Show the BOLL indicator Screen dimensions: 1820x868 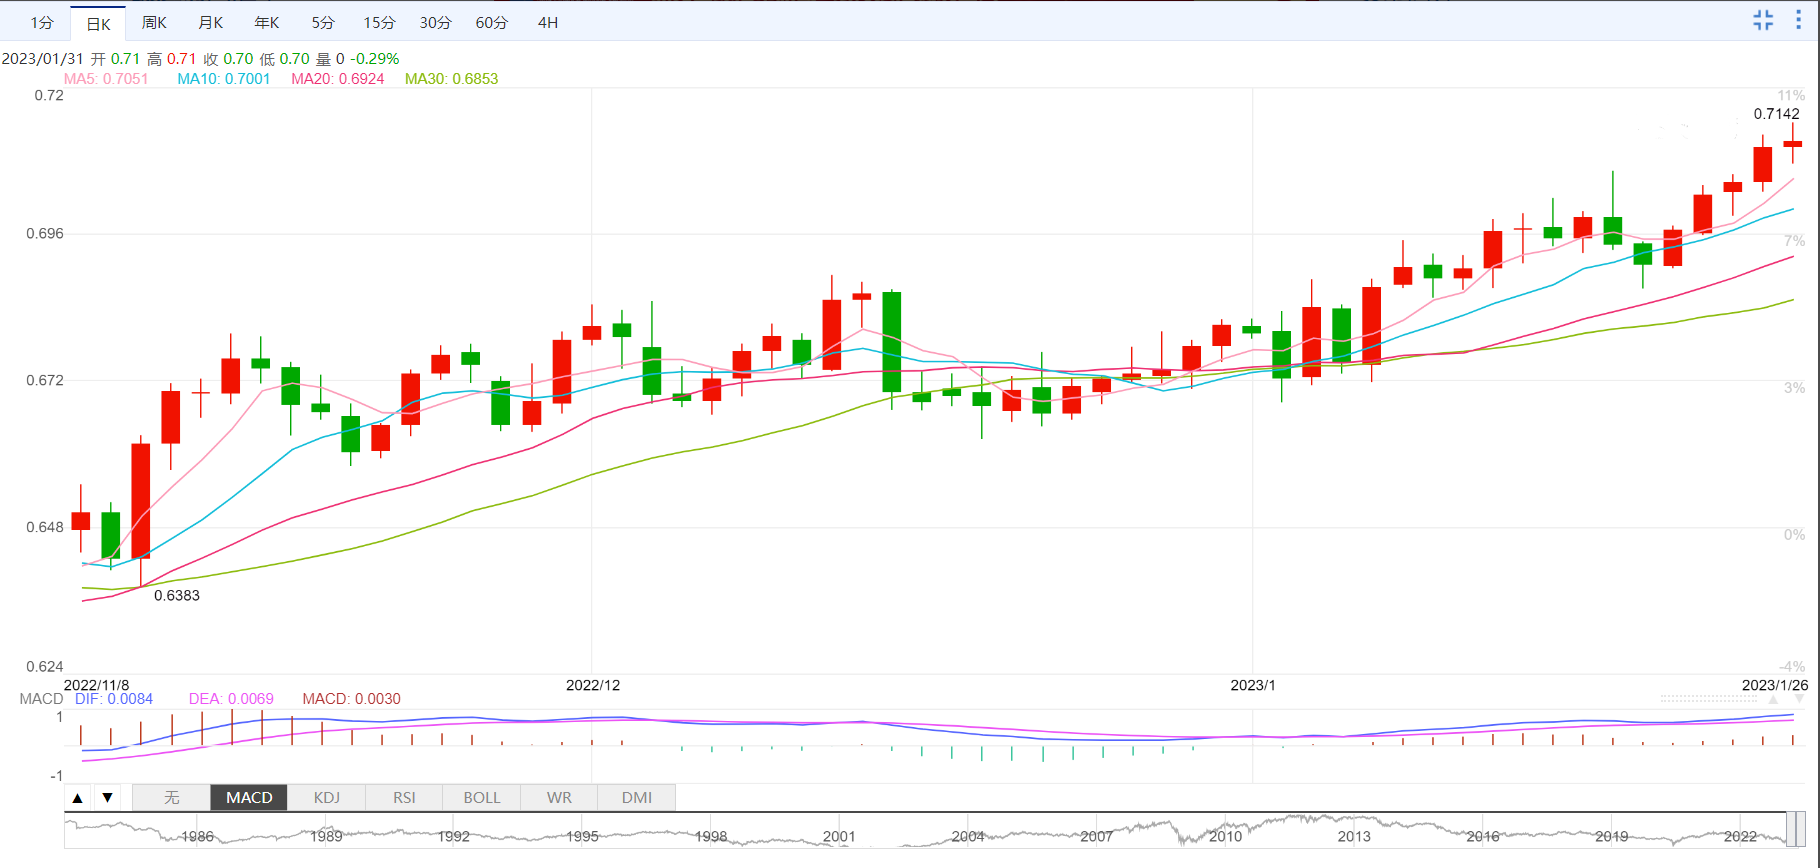[481, 798]
